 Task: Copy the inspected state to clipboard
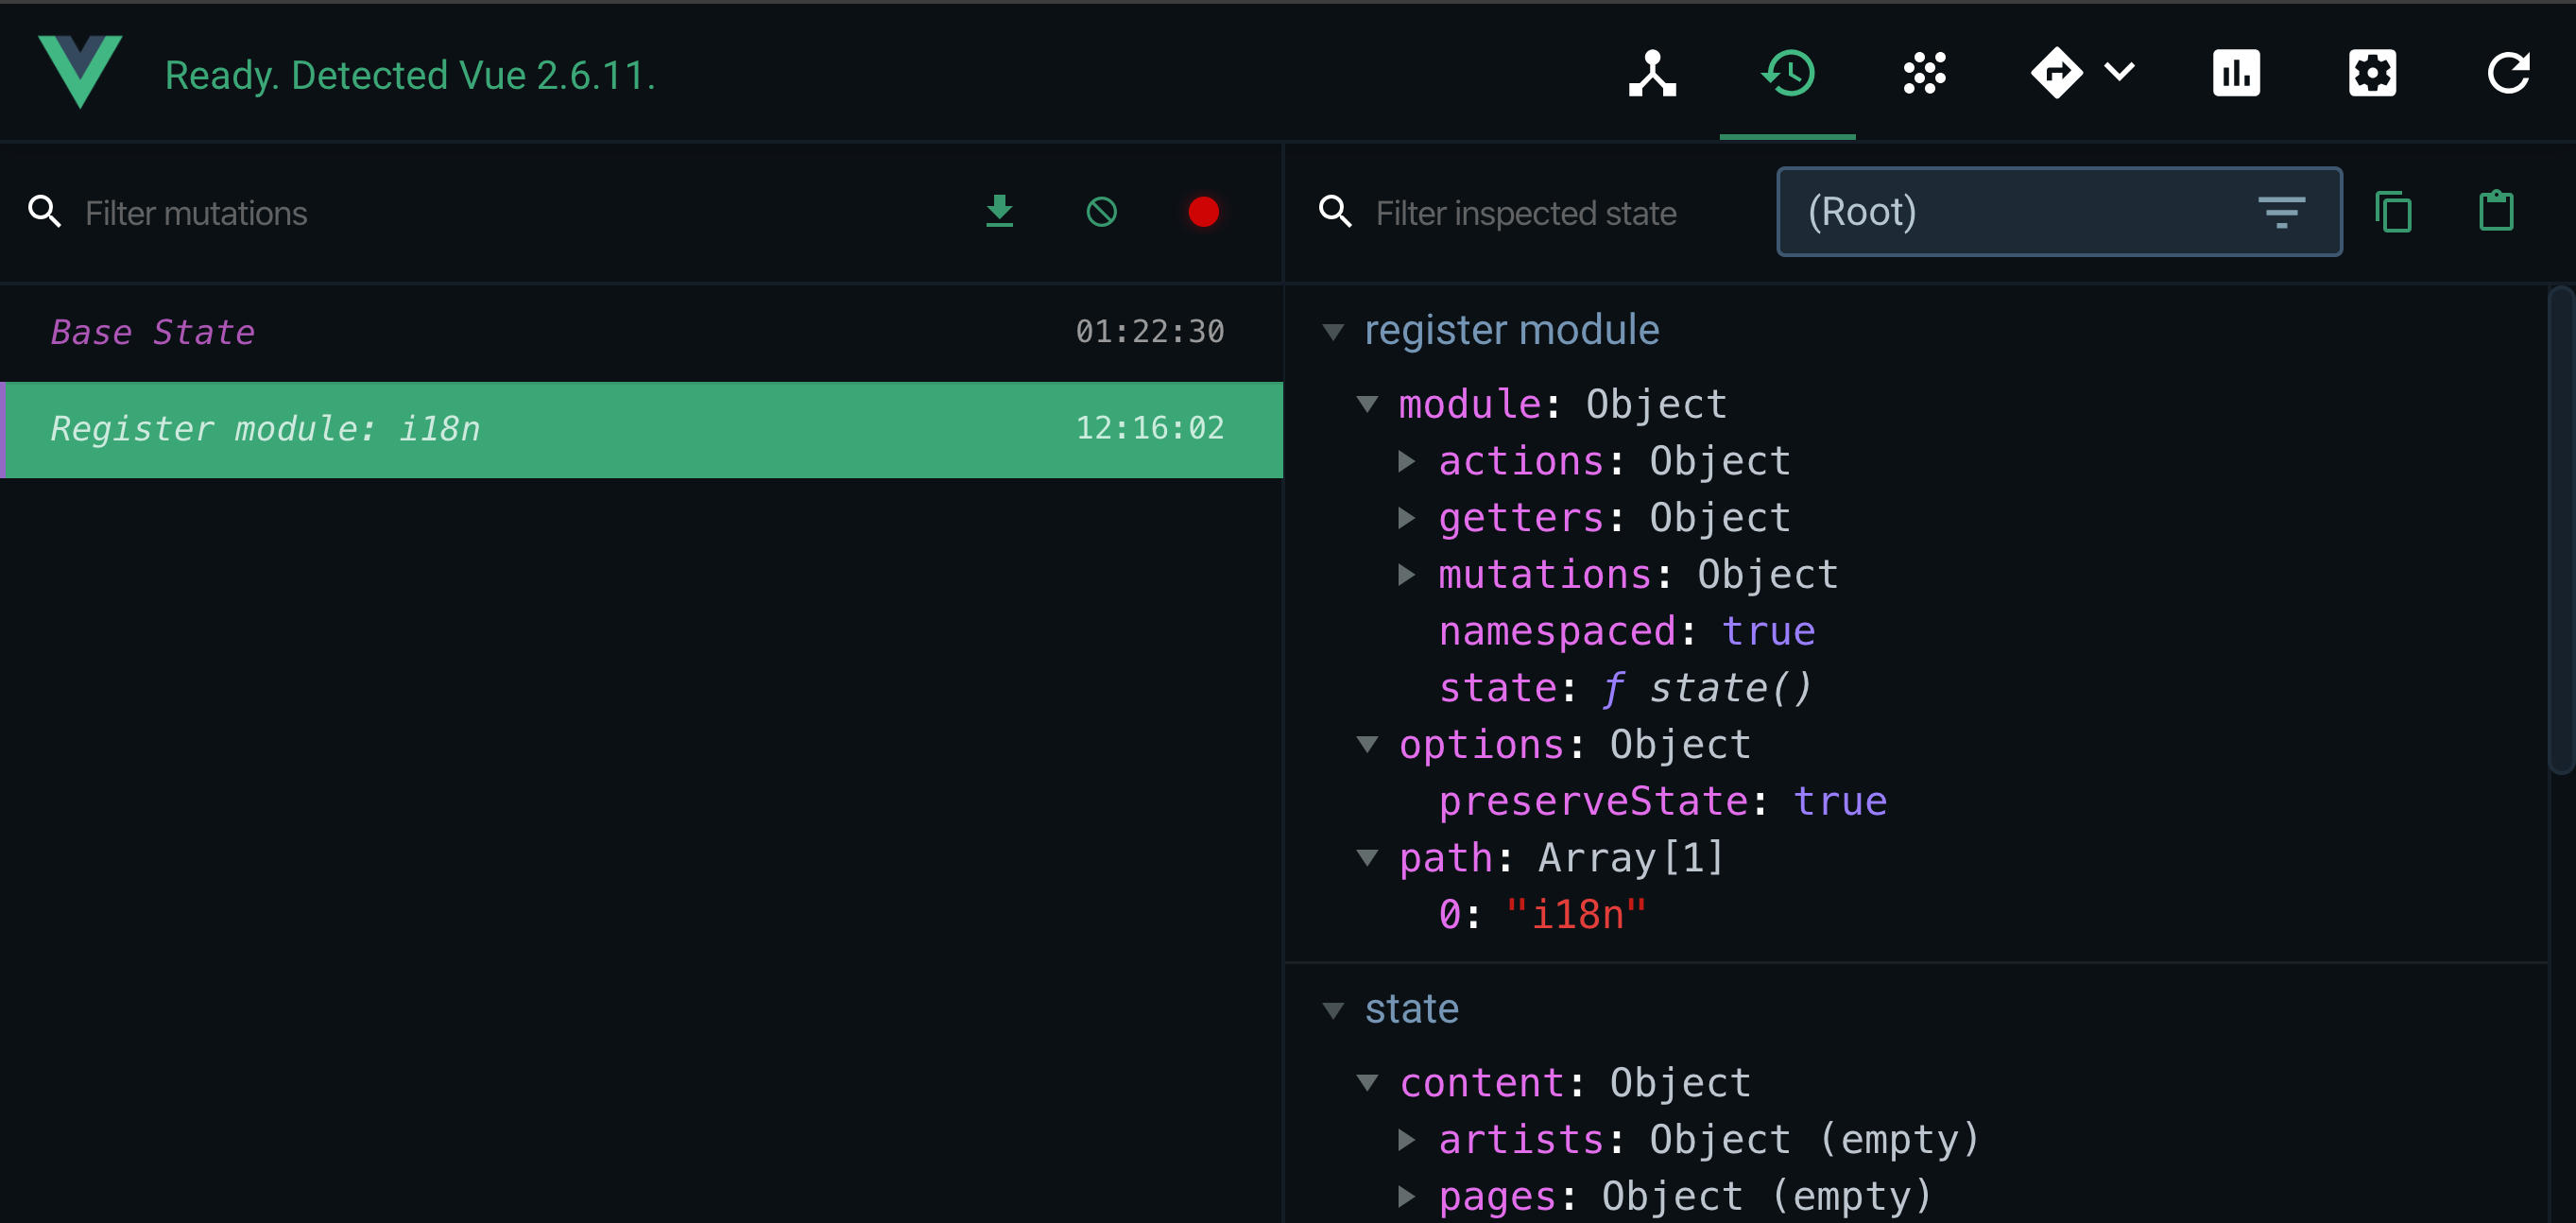point(2394,212)
